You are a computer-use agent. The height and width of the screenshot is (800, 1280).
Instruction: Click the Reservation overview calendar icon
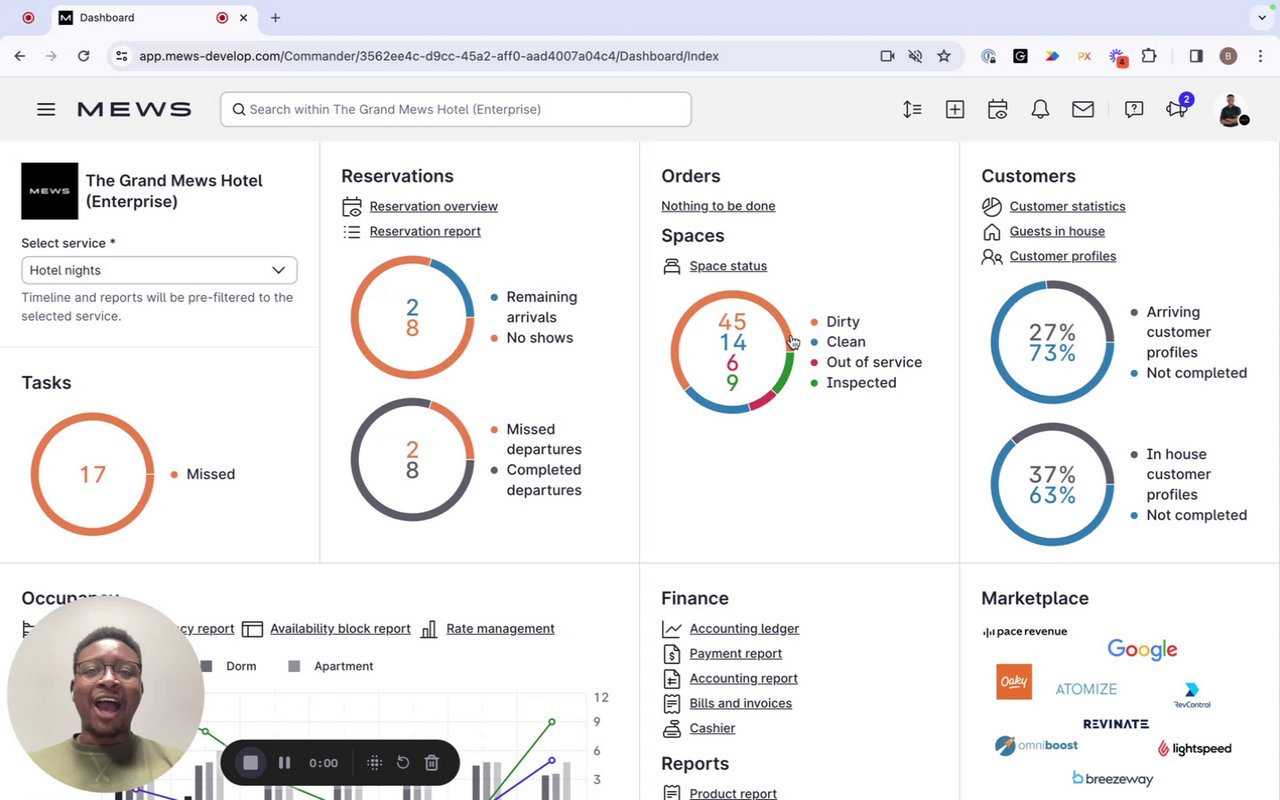[352, 207]
